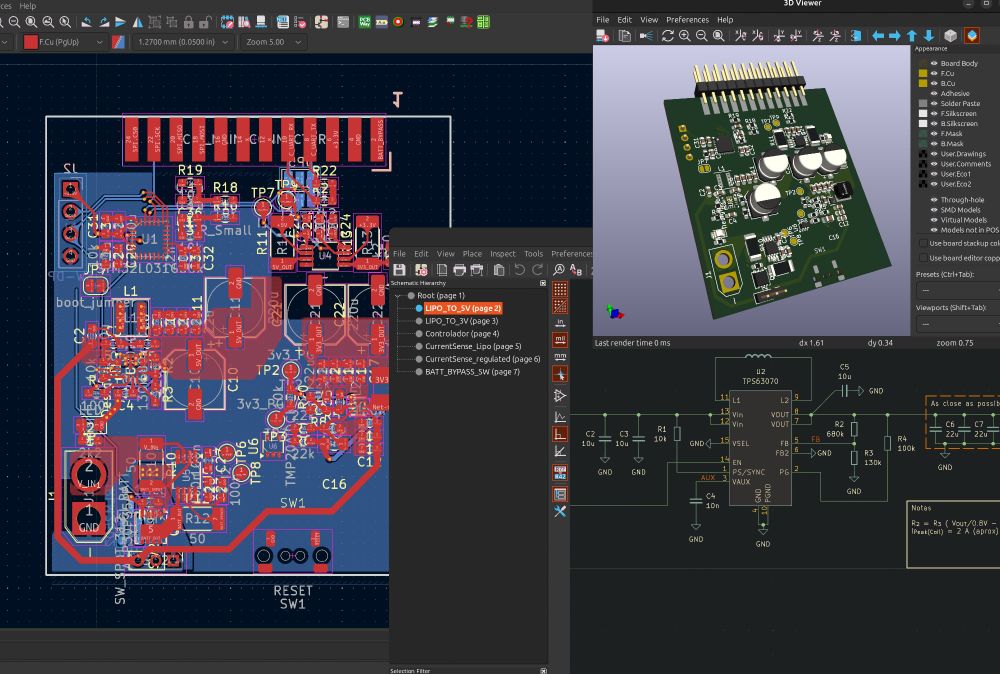This screenshot has height=674, width=1000.
Task: Switch to mils unit icon in schematic editor
Action: 560,339
